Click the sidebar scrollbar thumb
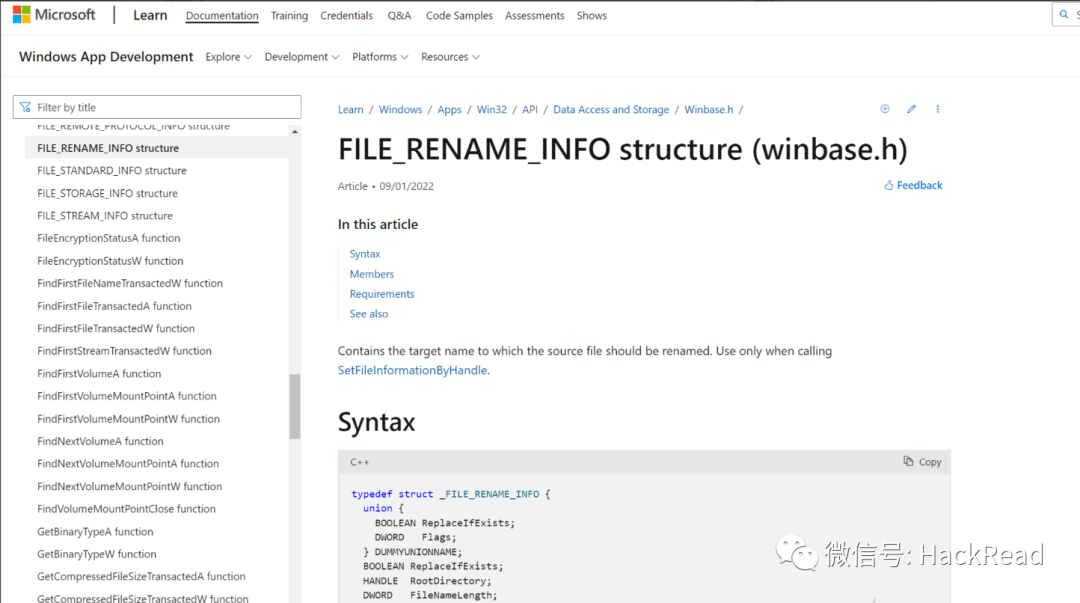This screenshot has width=1080, height=603. pyautogui.click(x=295, y=406)
